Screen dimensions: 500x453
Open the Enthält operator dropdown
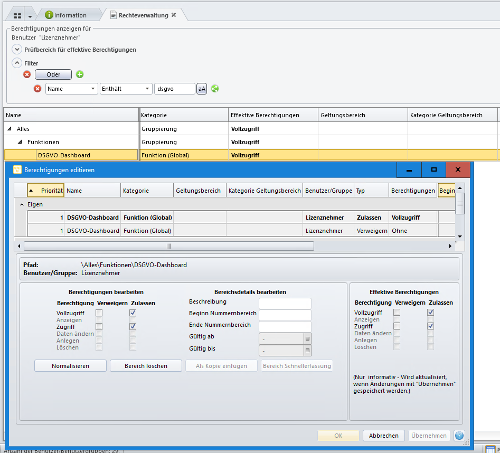pos(147,89)
